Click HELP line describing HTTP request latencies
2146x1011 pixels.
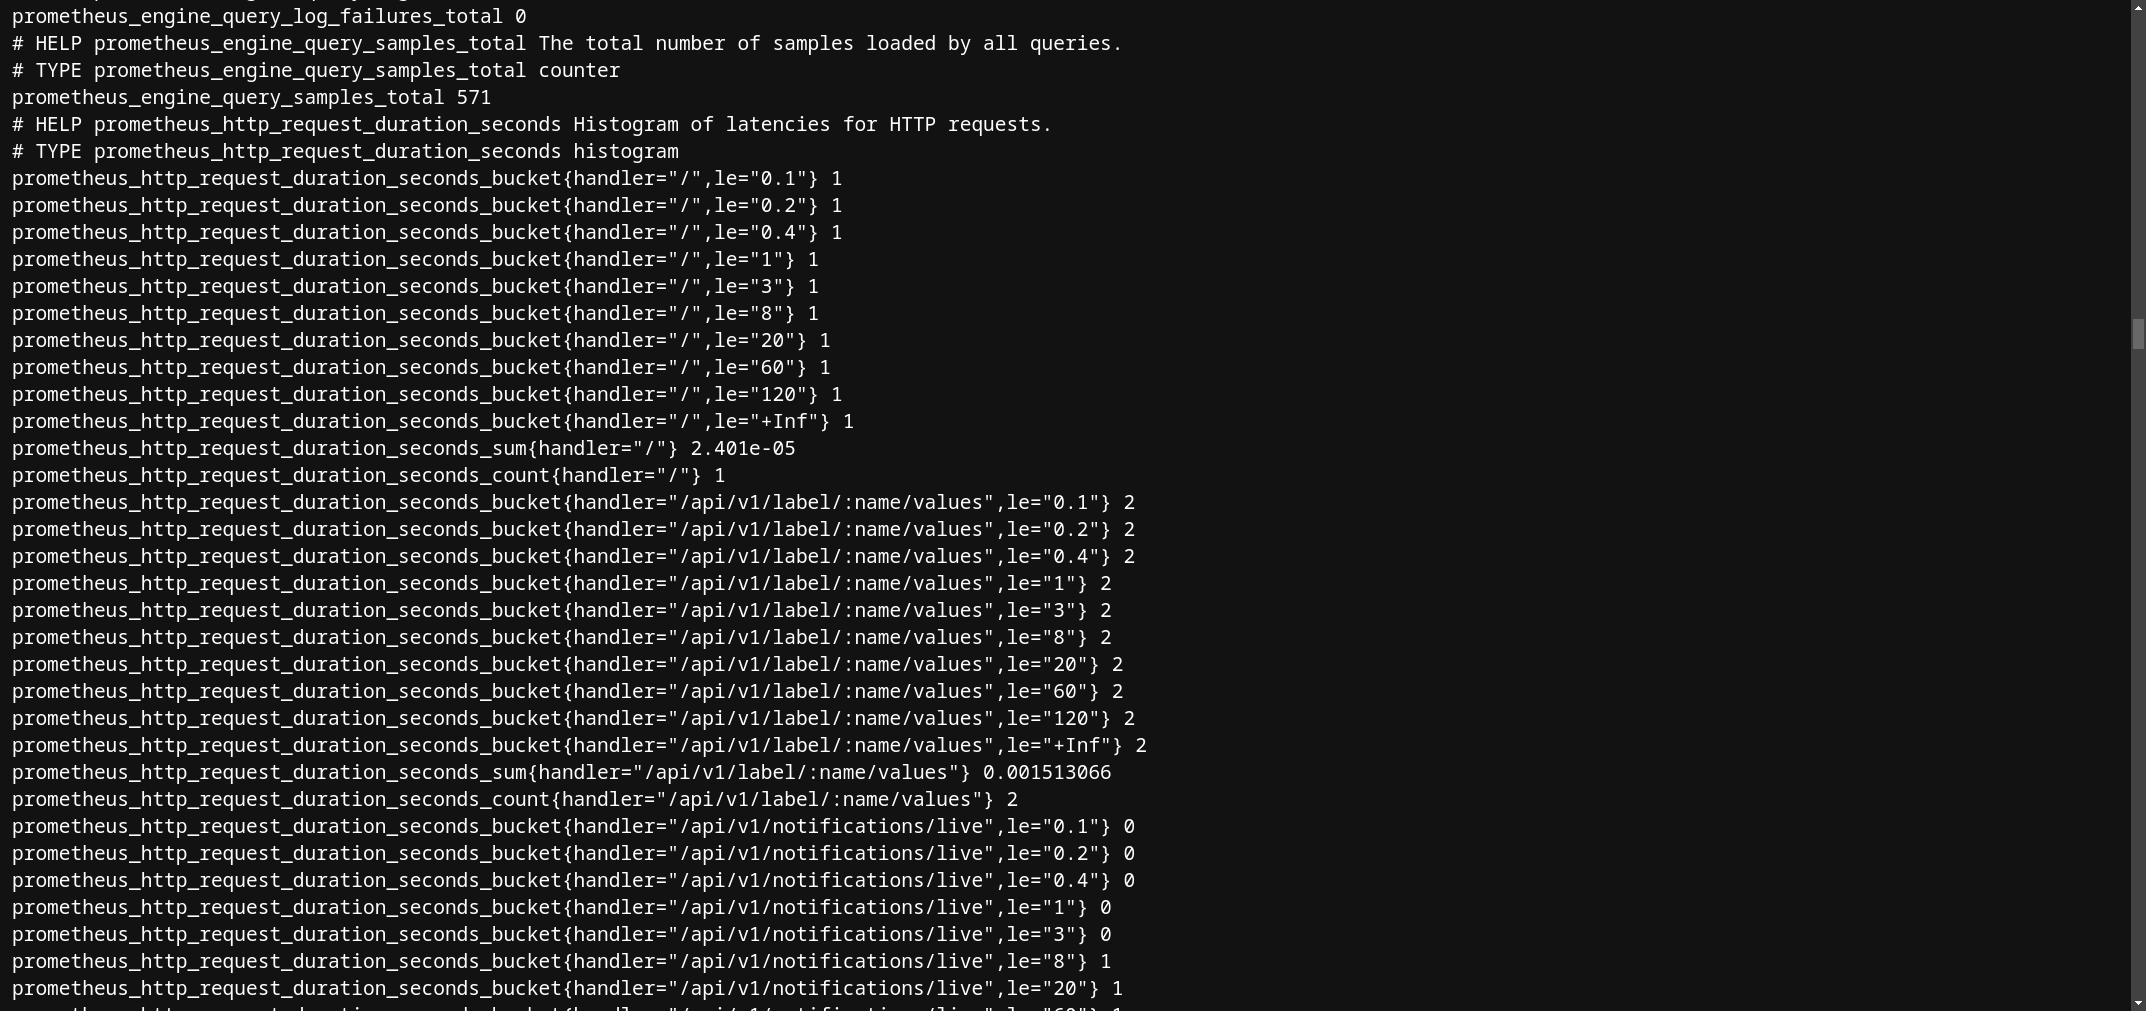coord(531,125)
